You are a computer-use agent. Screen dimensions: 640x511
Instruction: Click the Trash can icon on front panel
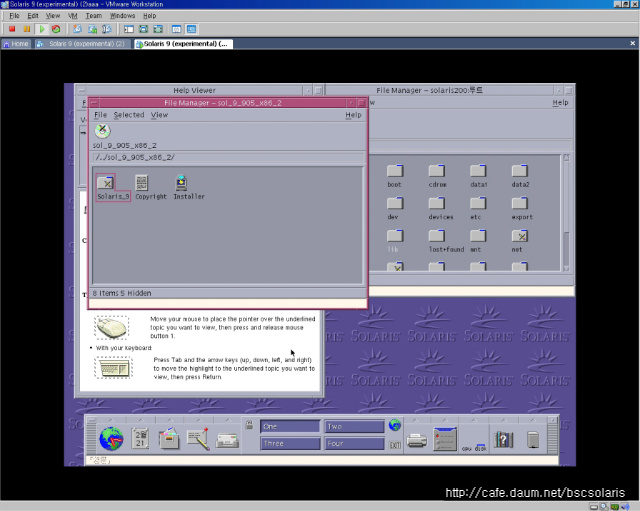click(533, 440)
